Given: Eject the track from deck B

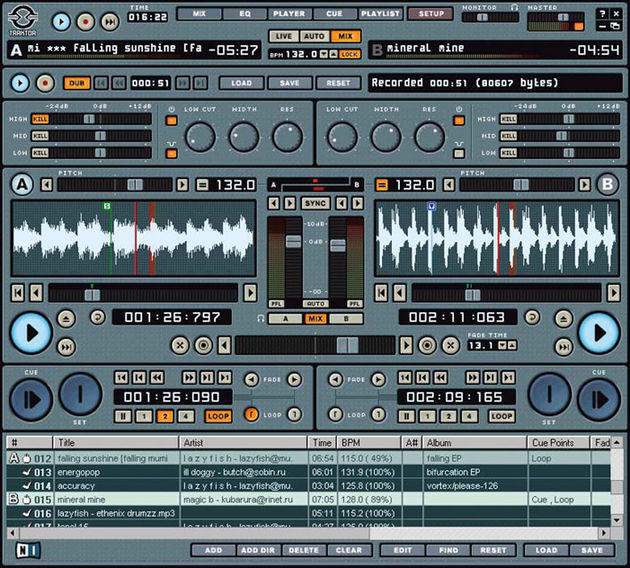Looking at the screenshot, I should [564, 319].
